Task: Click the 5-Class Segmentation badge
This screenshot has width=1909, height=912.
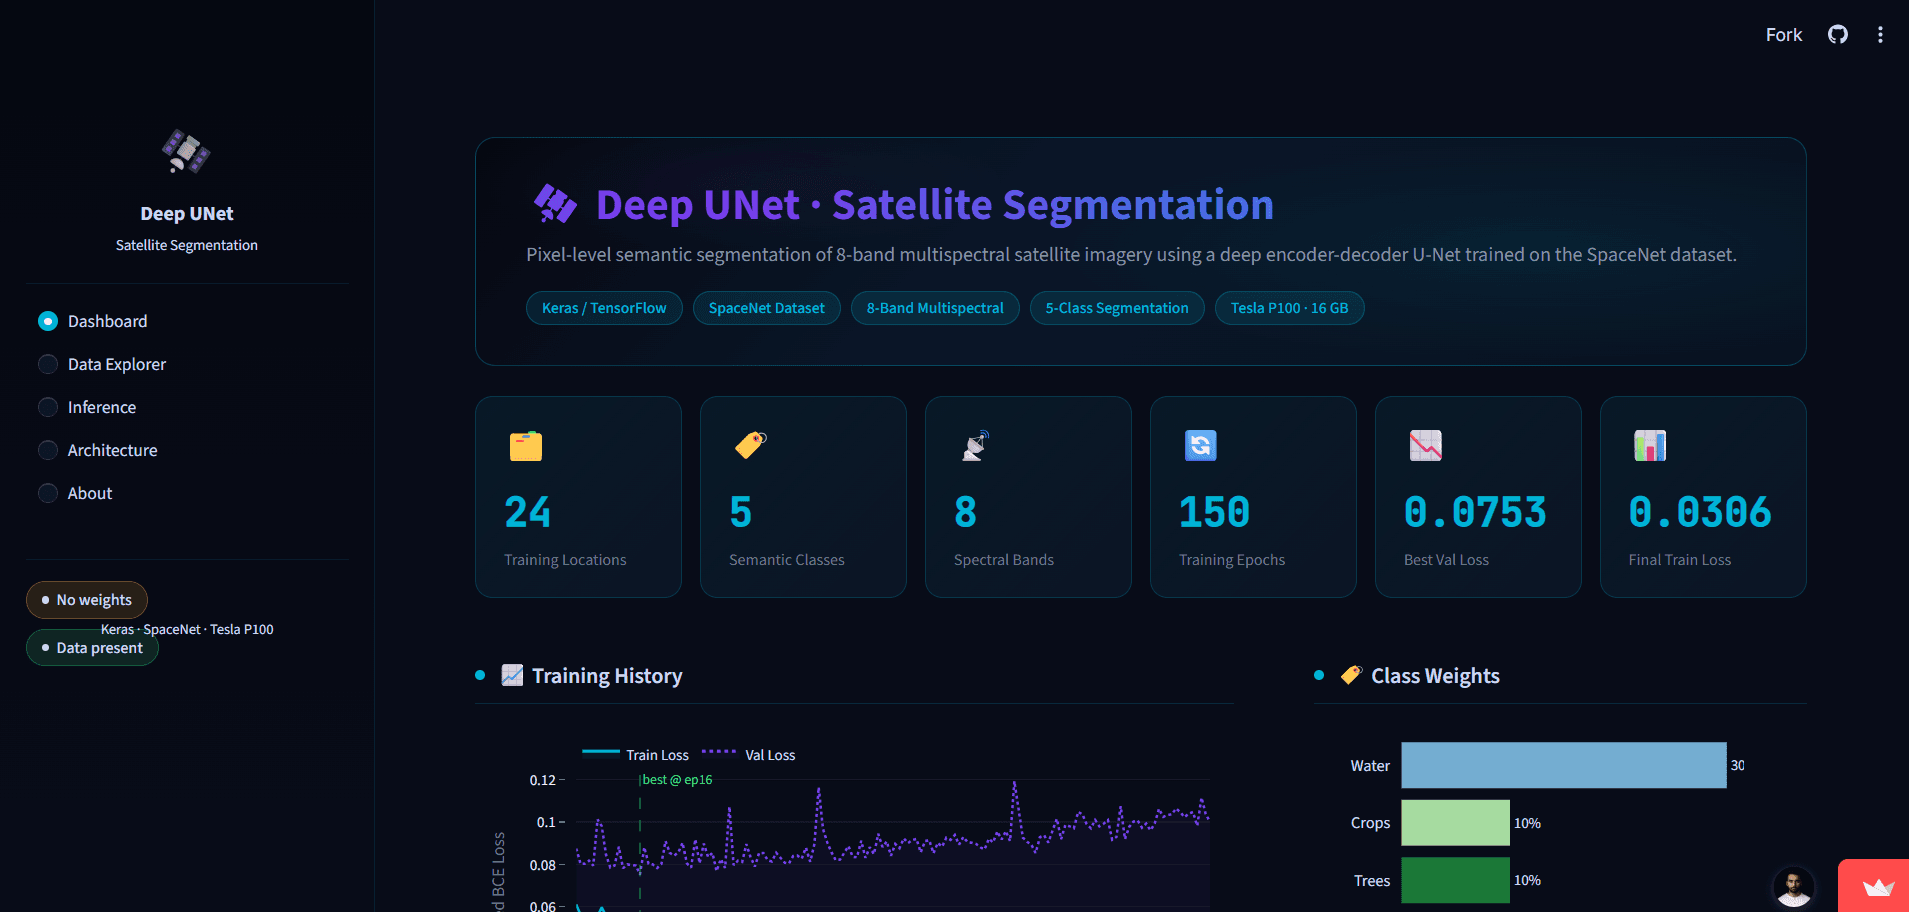Action: [x=1117, y=308]
